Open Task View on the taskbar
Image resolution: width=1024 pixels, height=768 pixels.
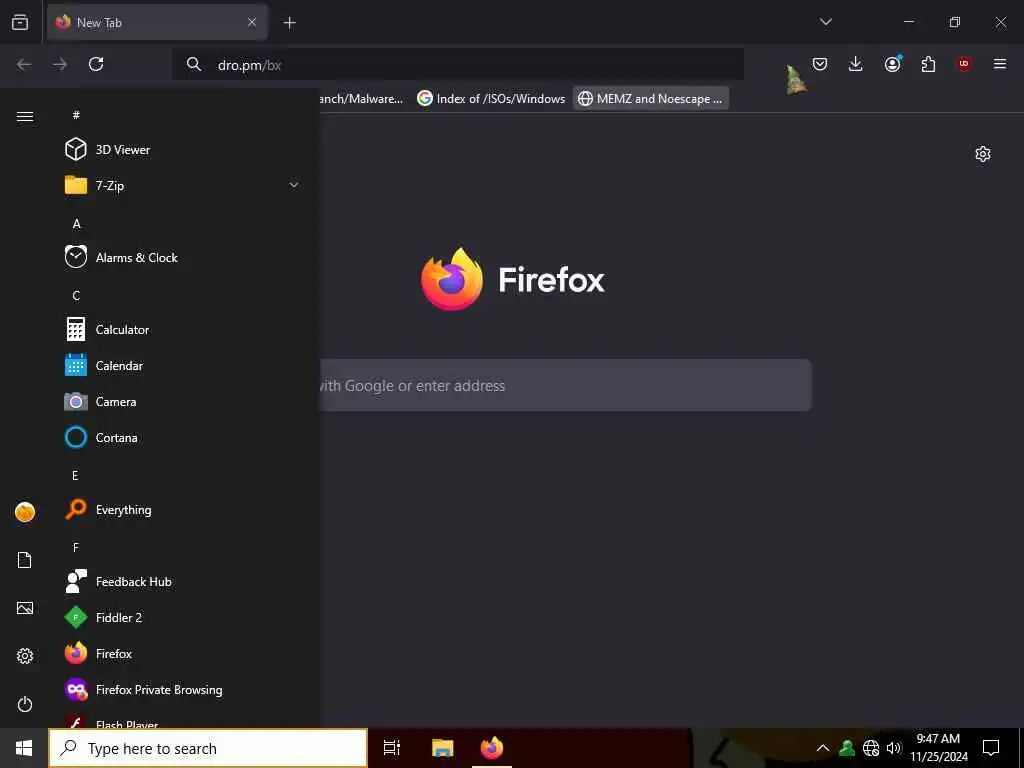(x=392, y=748)
